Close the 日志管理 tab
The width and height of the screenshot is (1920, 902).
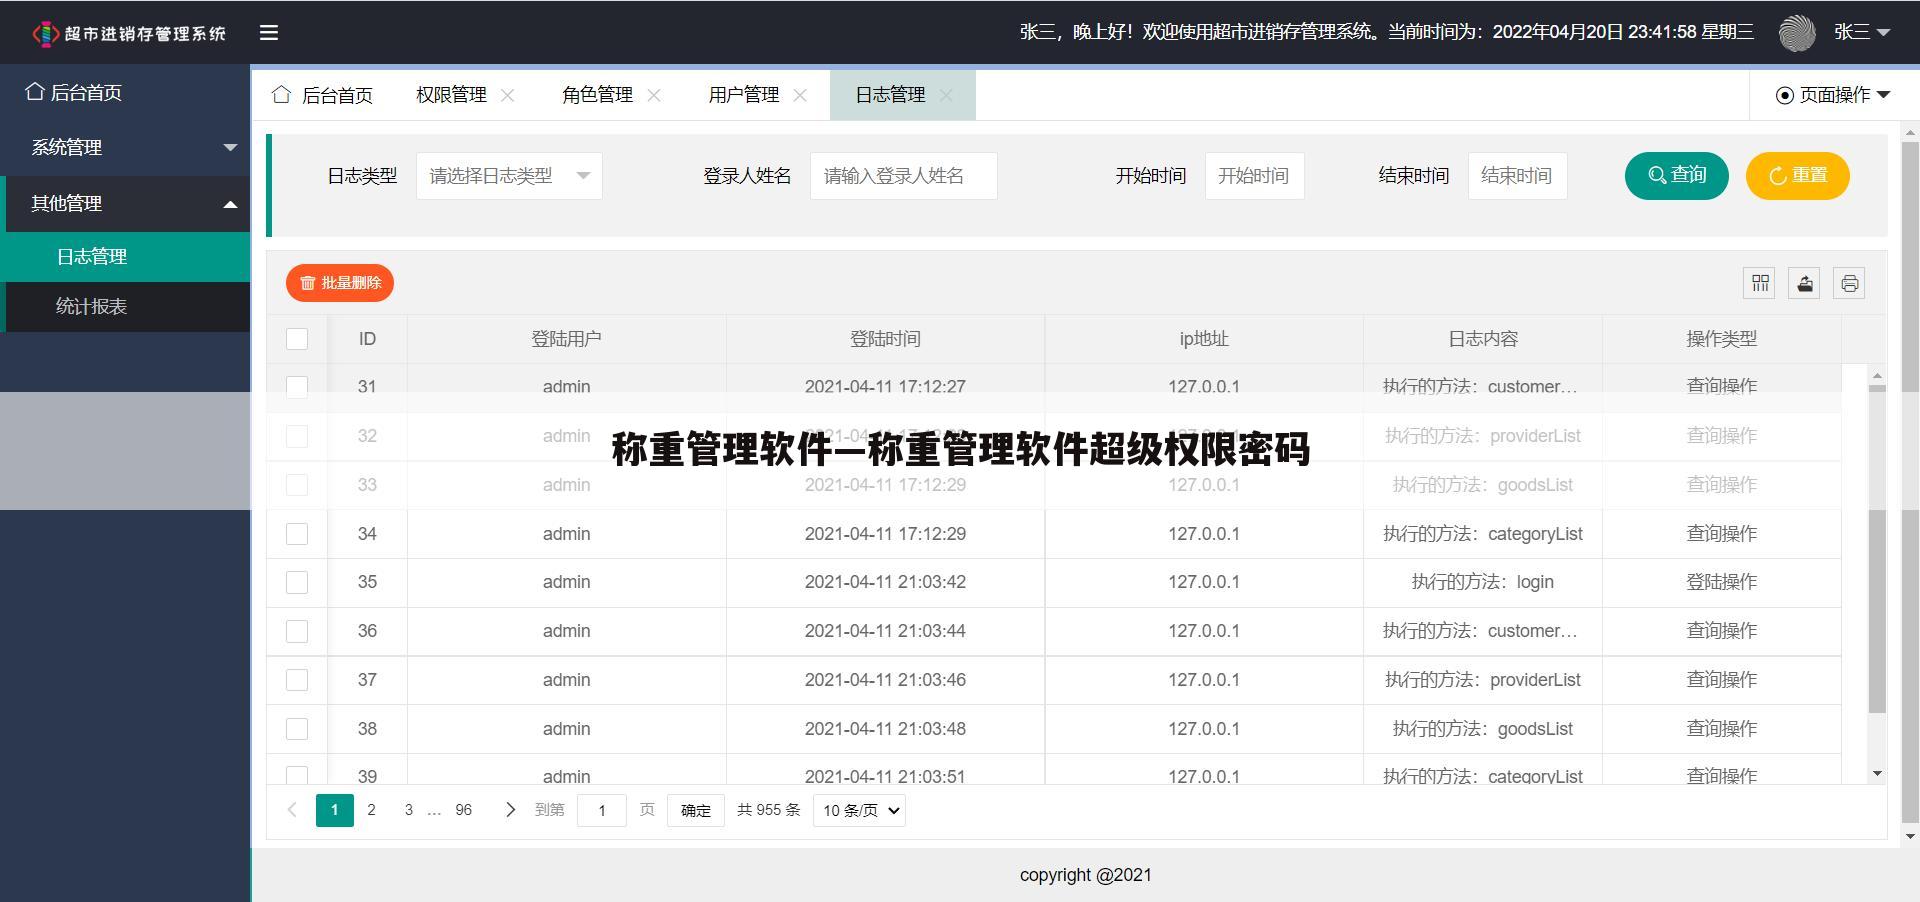click(946, 95)
